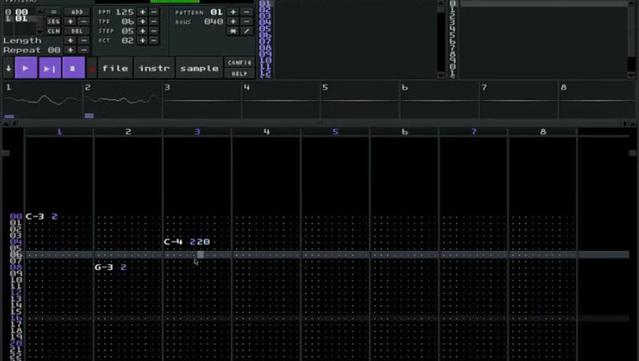Viewport: 639px width, 361px height.
Task: Decrease the ticks value 06 with minus
Action: pos(154,21)
